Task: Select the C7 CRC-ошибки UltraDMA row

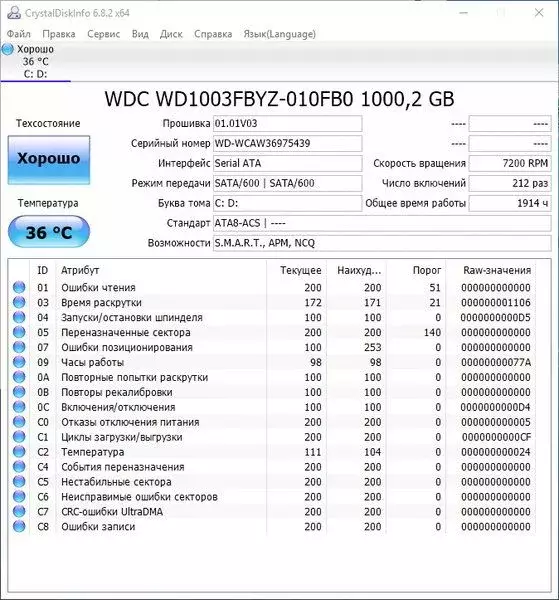Action: [272, 512]
